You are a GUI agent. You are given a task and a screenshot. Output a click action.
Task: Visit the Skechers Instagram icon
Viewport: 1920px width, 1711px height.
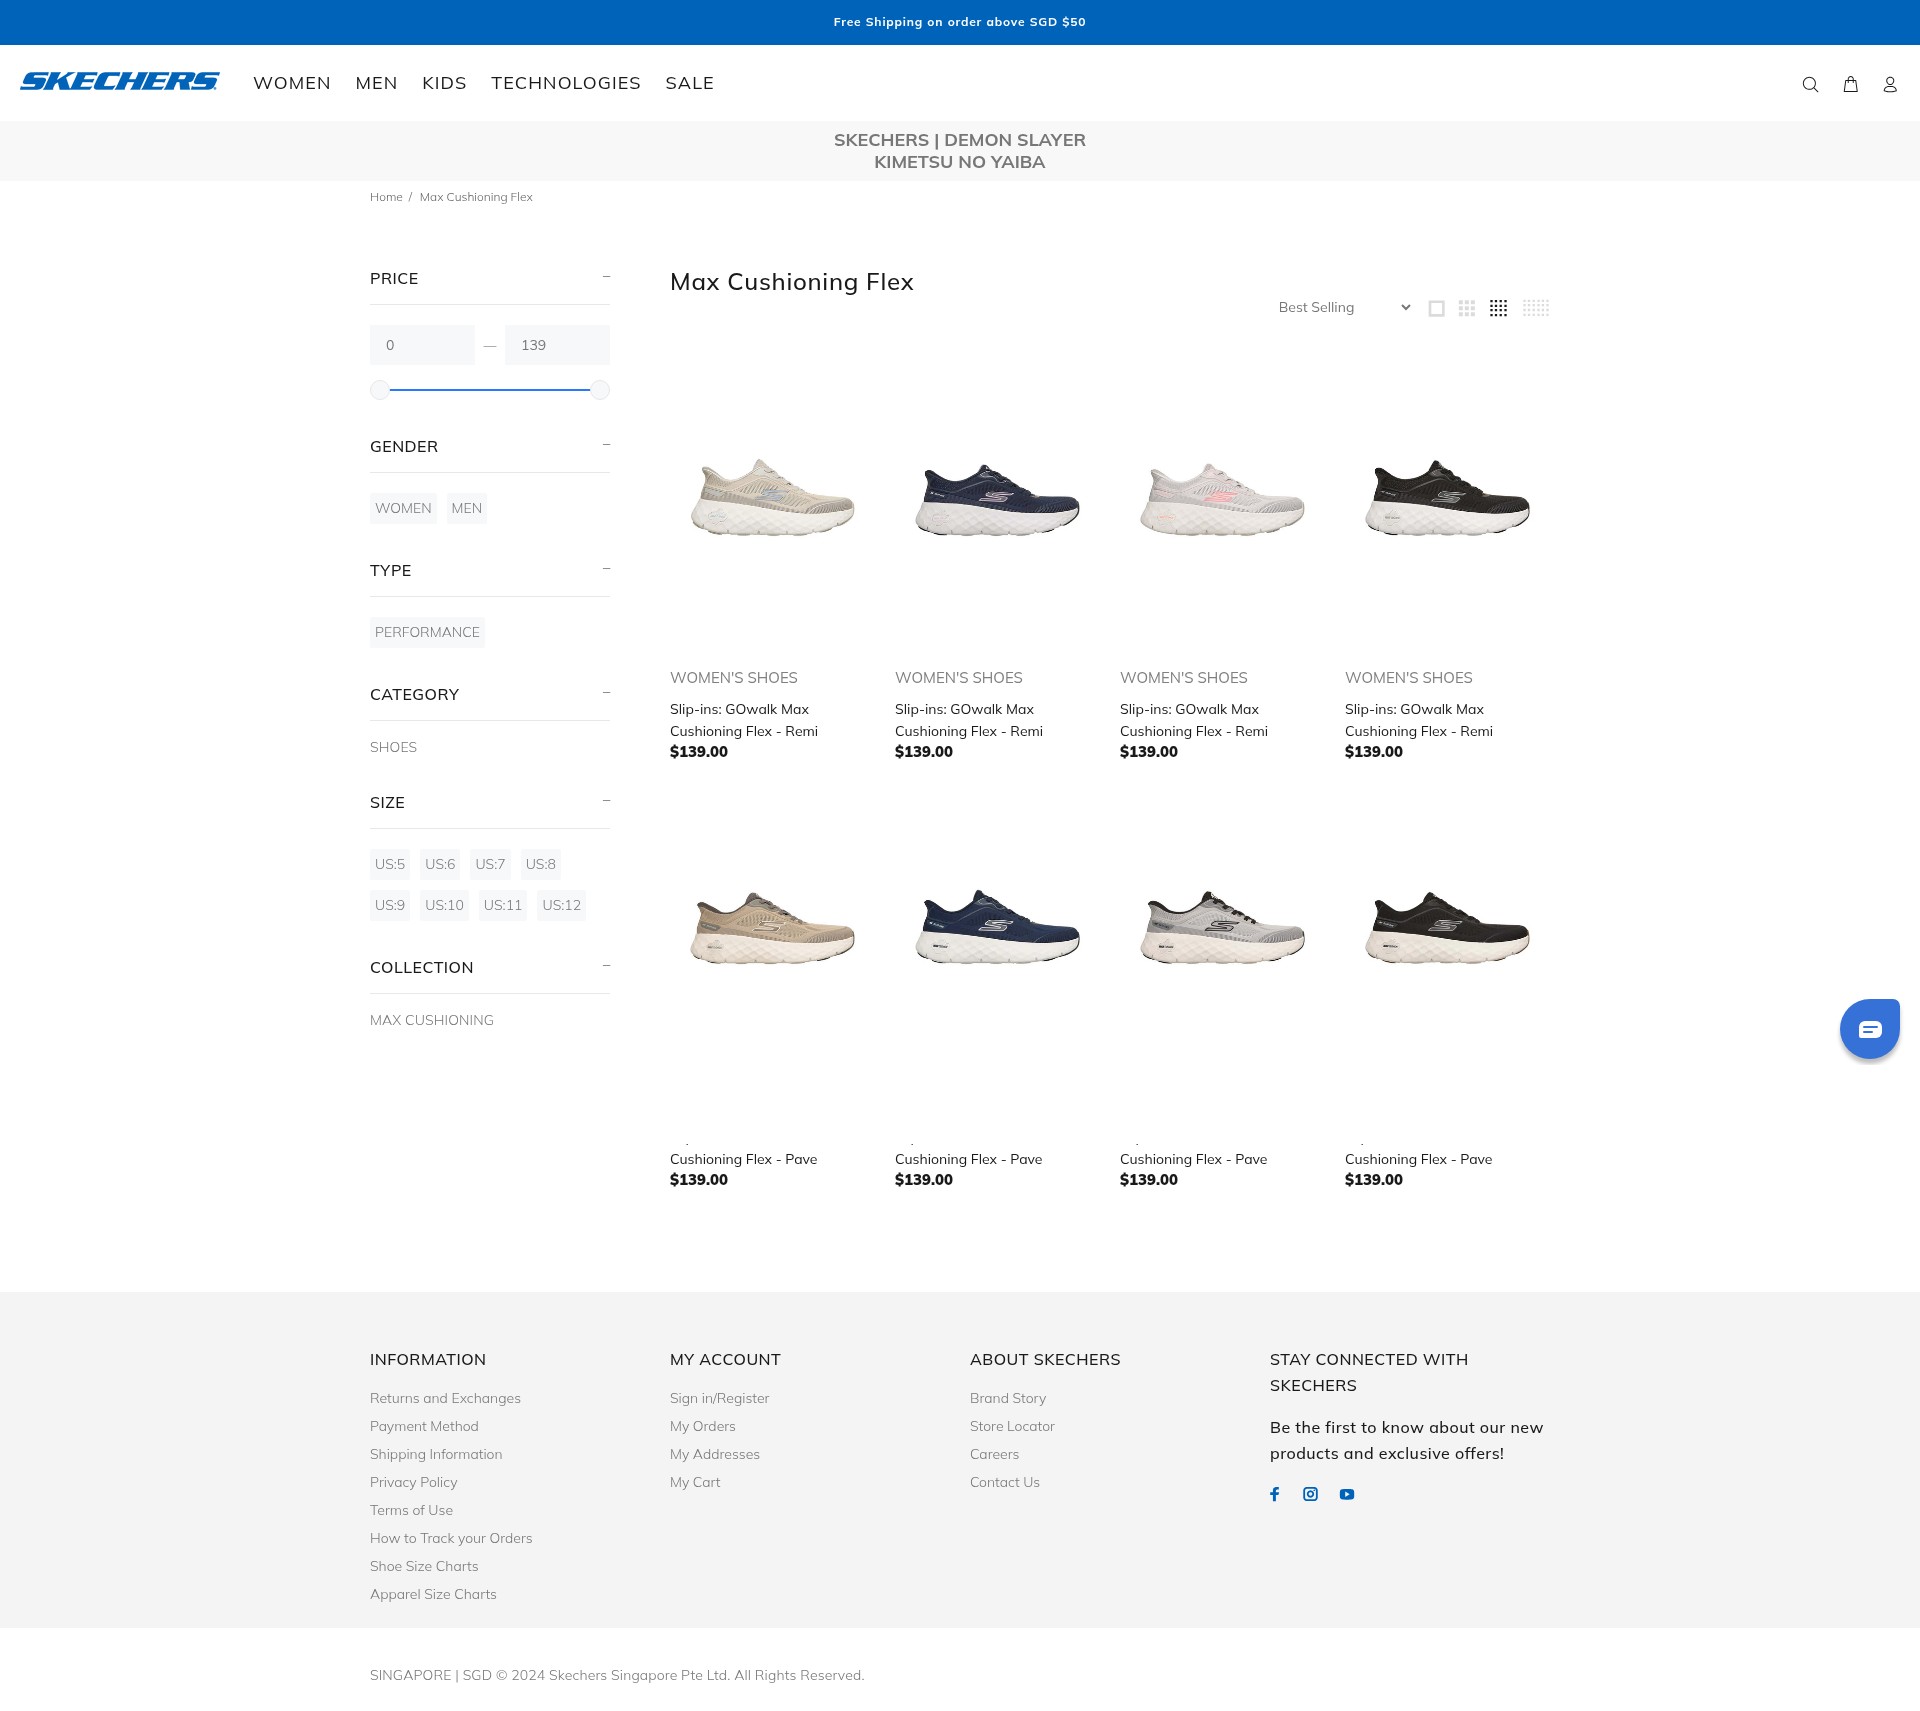1311,1494
